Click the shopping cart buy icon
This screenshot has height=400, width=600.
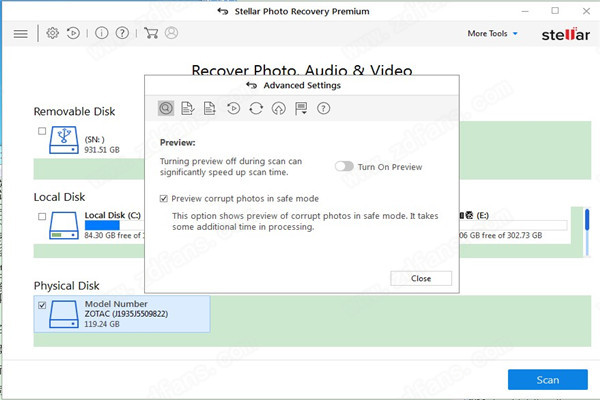[x=151, y=33]
